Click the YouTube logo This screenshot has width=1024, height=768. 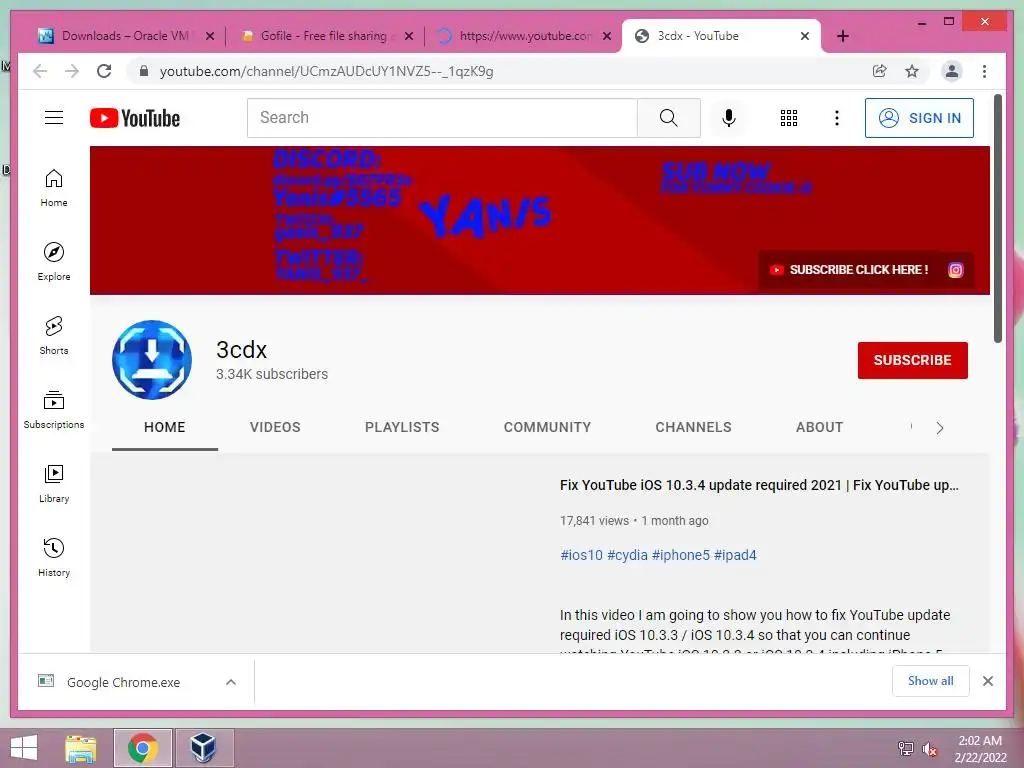click(135, 118)
